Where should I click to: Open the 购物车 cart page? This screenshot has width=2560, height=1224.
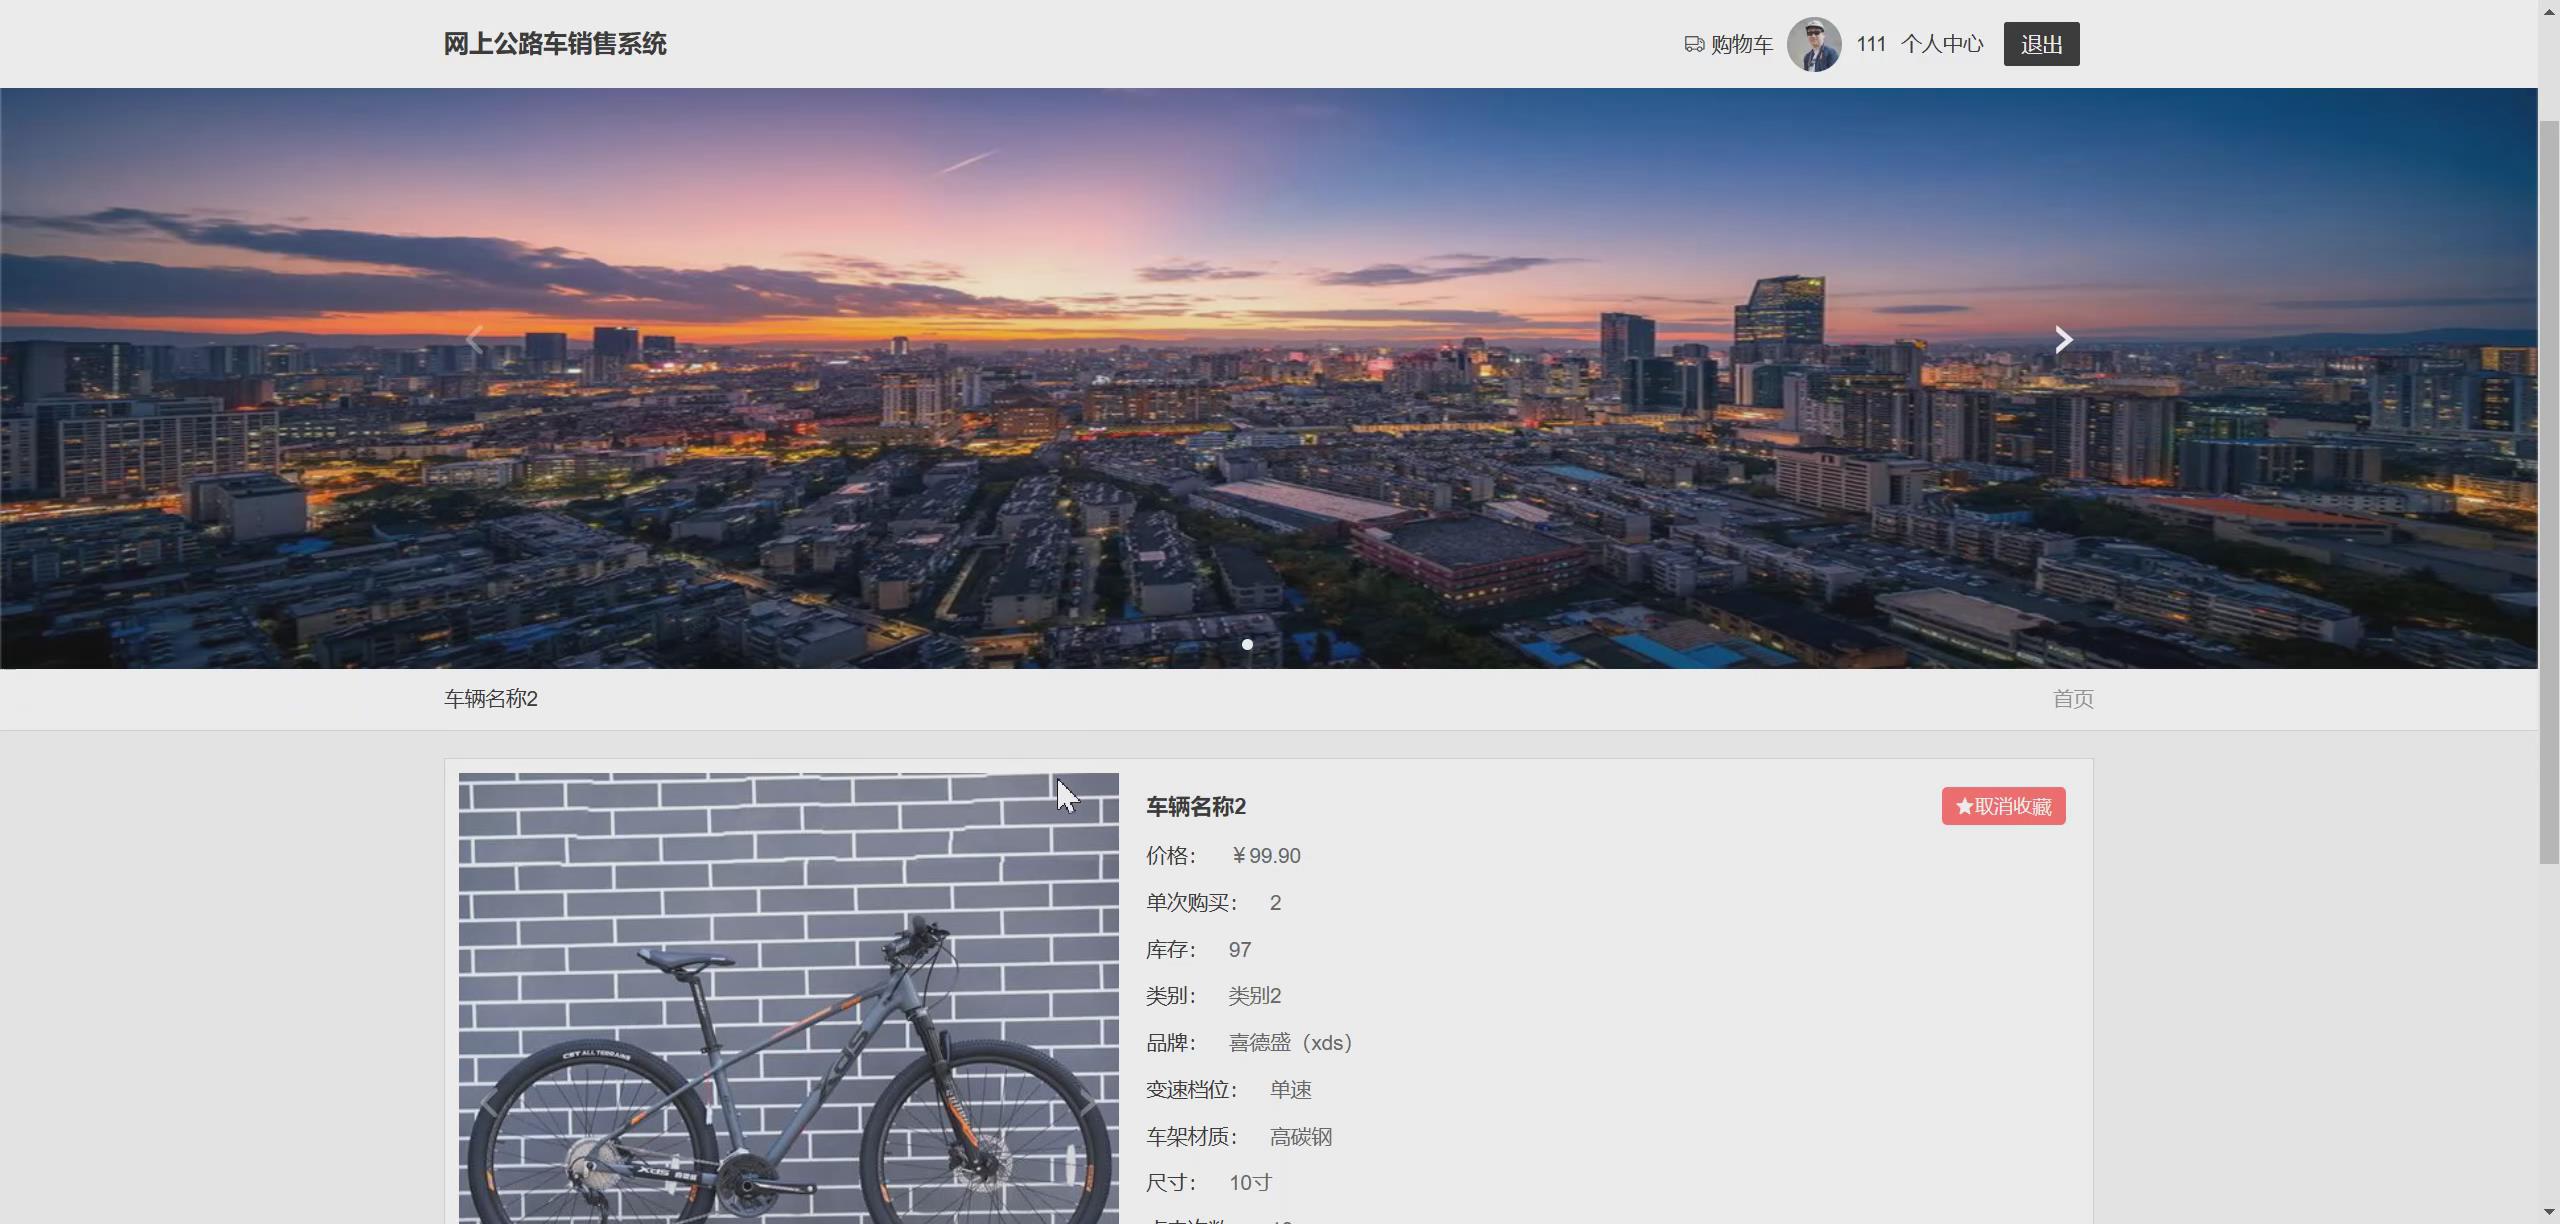1741,44
